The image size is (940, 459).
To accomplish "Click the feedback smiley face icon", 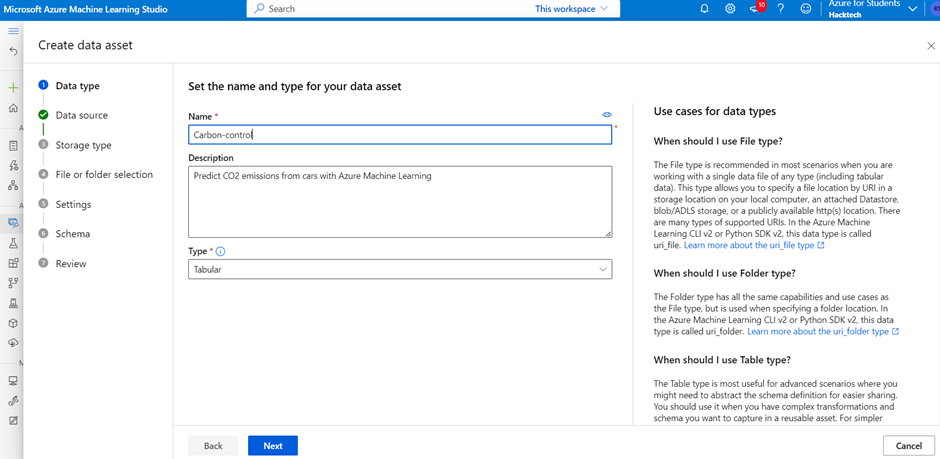I will tap(806, 9).
